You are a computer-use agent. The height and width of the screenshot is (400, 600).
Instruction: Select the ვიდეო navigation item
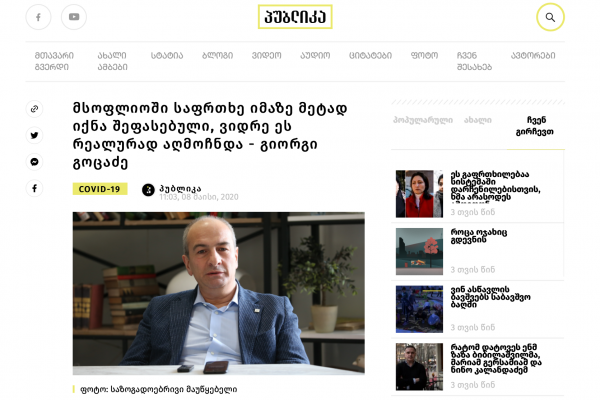266,56
